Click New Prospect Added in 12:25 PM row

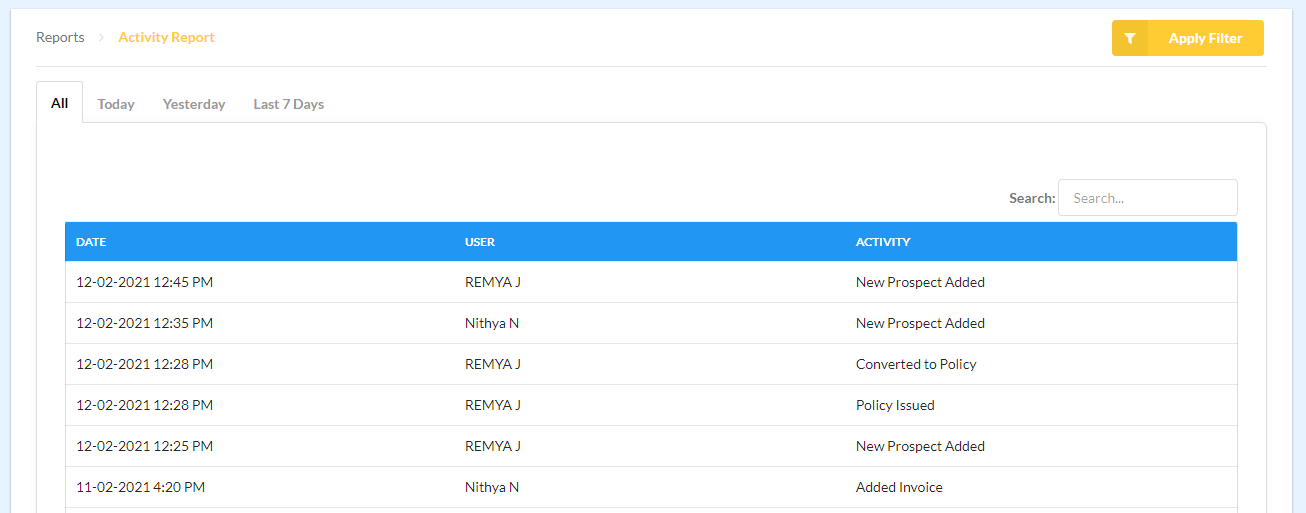point(920,446)
